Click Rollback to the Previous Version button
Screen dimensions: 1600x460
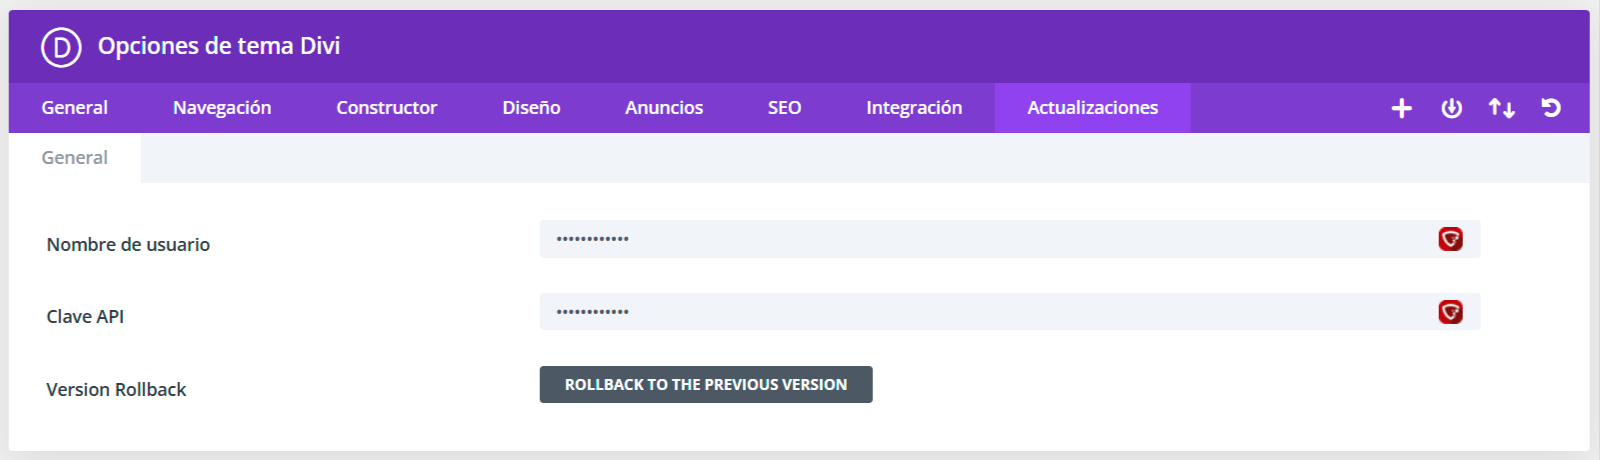pyautogui.click(x=706, y=385)
